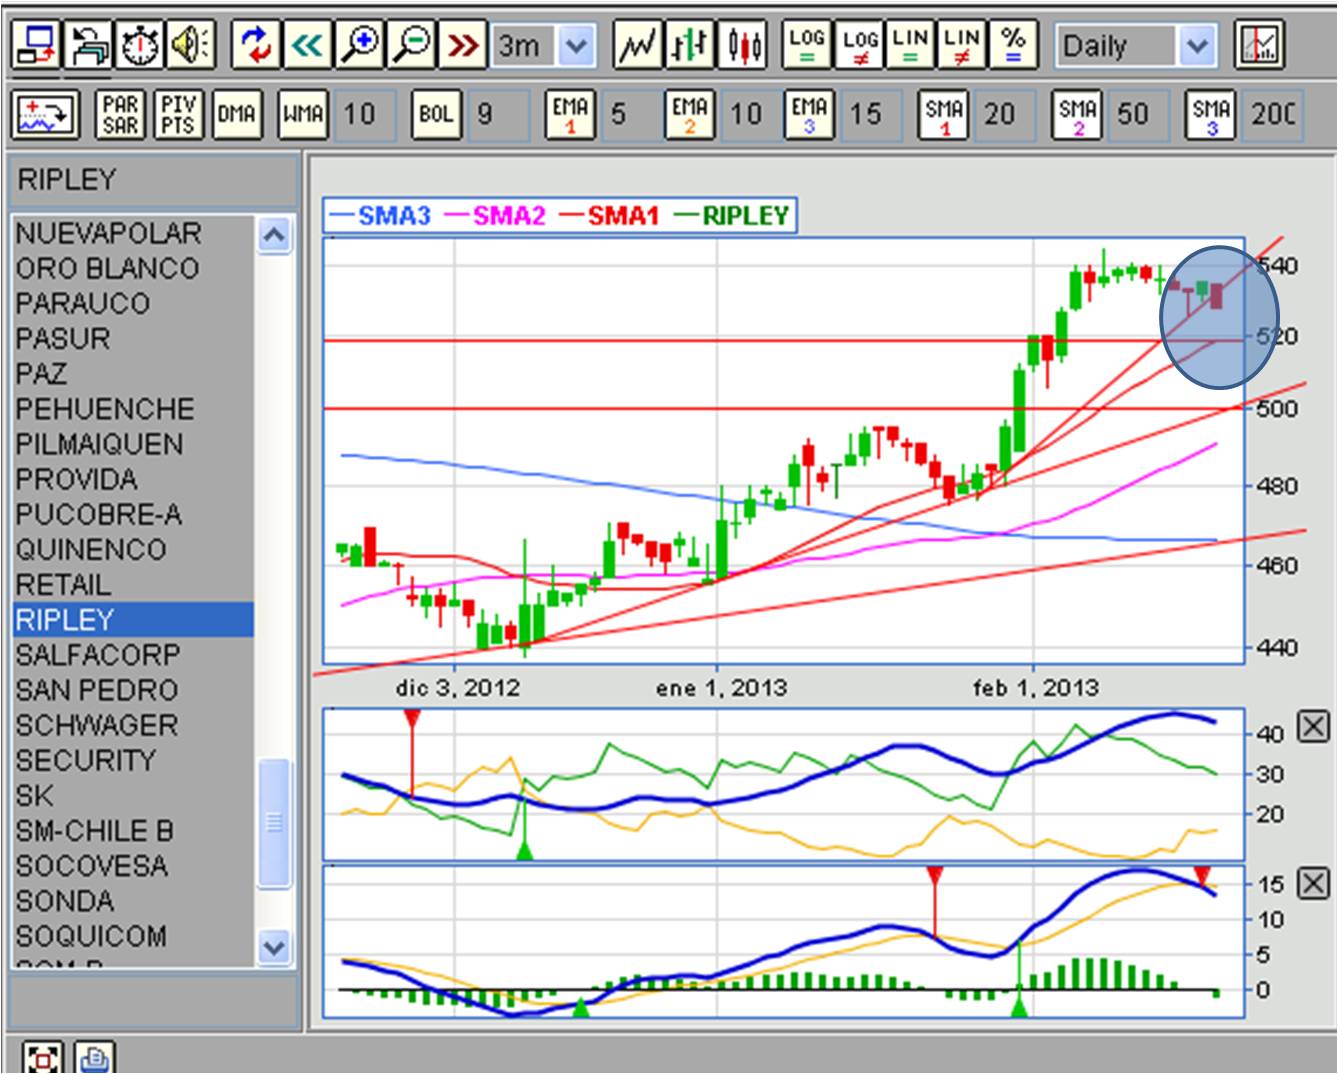The image size is (1338, 1074).
Task: Click the stock list scrollbar thumb
Action: coord(273,822)
